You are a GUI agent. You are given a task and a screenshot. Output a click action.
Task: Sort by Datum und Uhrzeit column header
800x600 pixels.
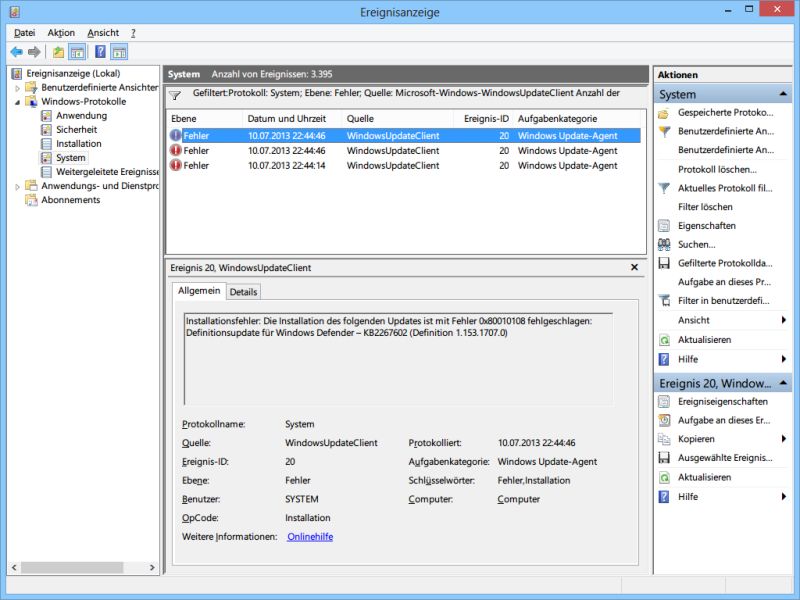point(291,118)
